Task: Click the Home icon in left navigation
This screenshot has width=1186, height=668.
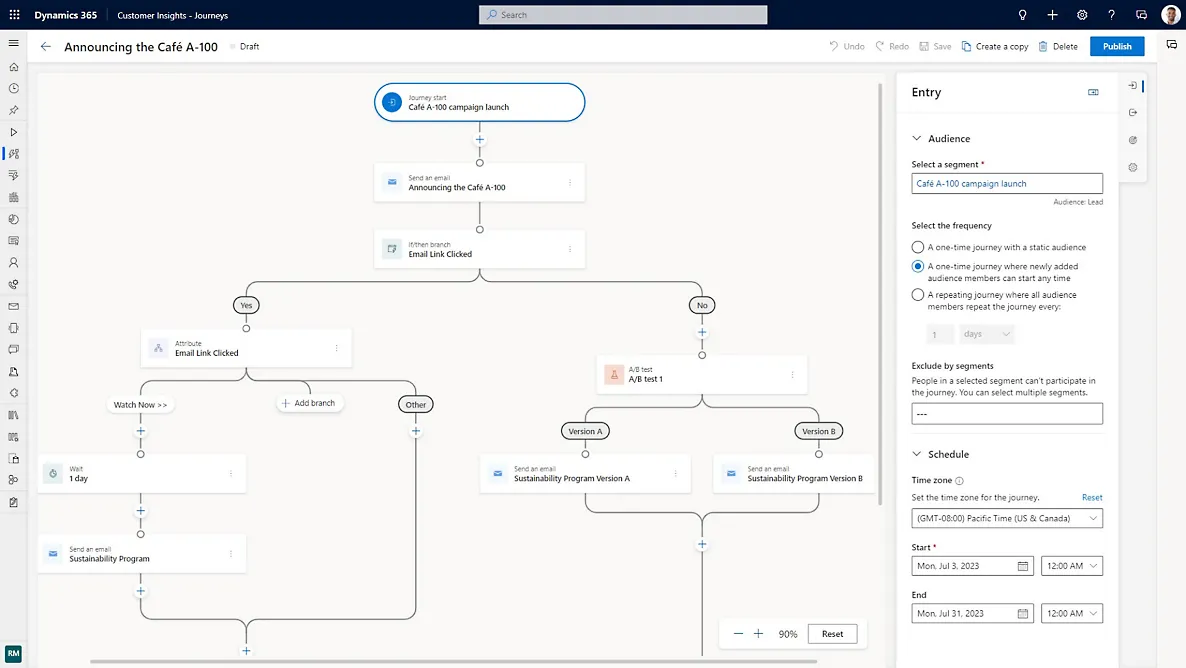Action: click(13, 67)
